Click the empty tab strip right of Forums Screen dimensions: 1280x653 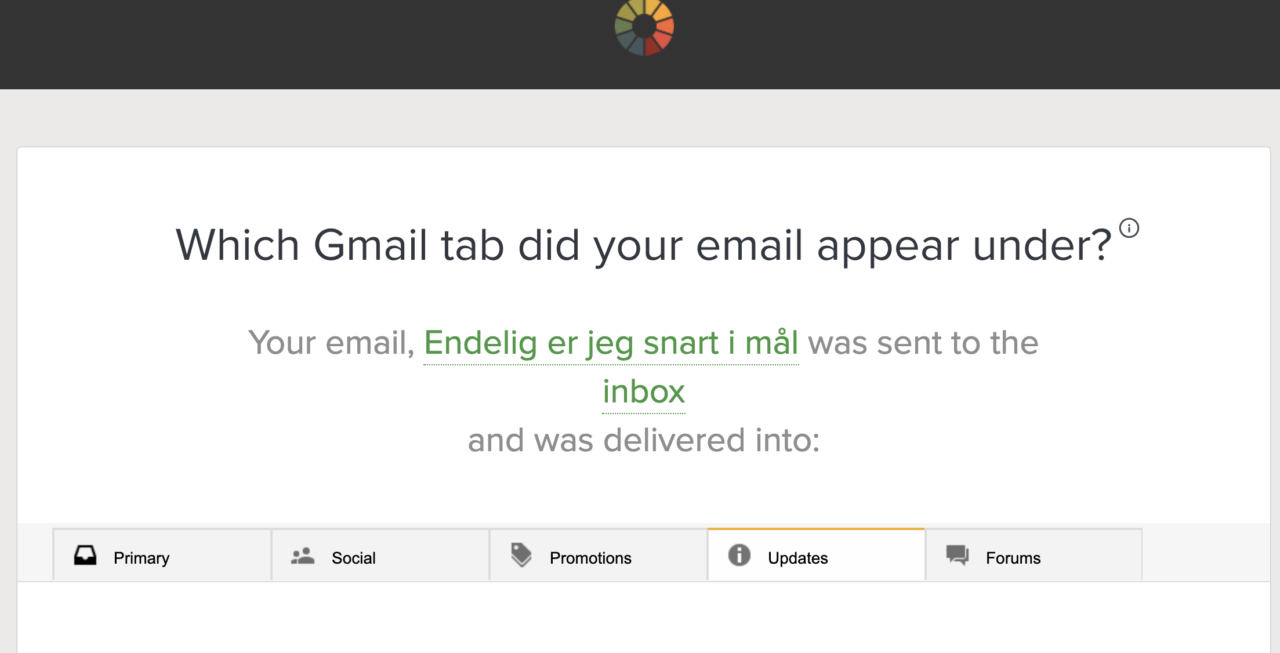[1205, 552]
